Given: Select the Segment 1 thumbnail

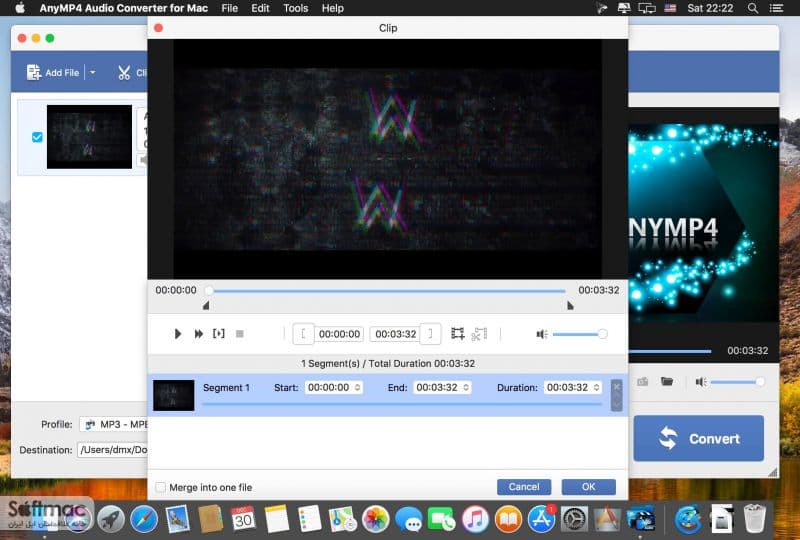Looking at the screenshot, I should coord(173,395).
